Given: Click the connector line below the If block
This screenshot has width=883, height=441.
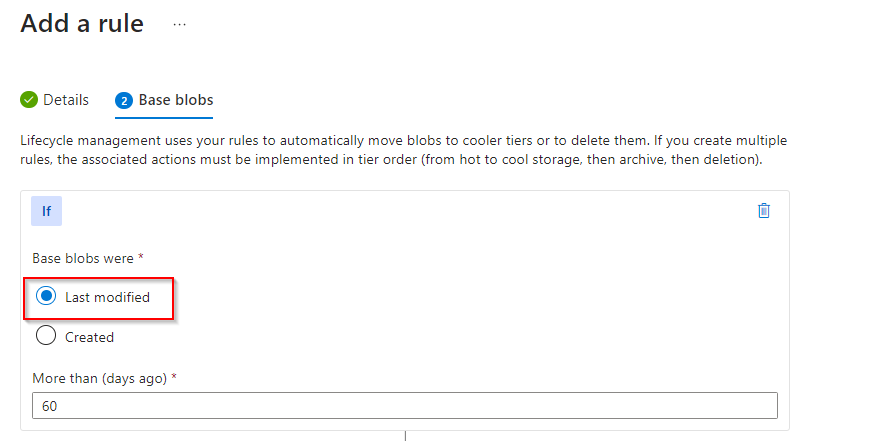Looking at the screenshot, I should (x=405, y=435).
